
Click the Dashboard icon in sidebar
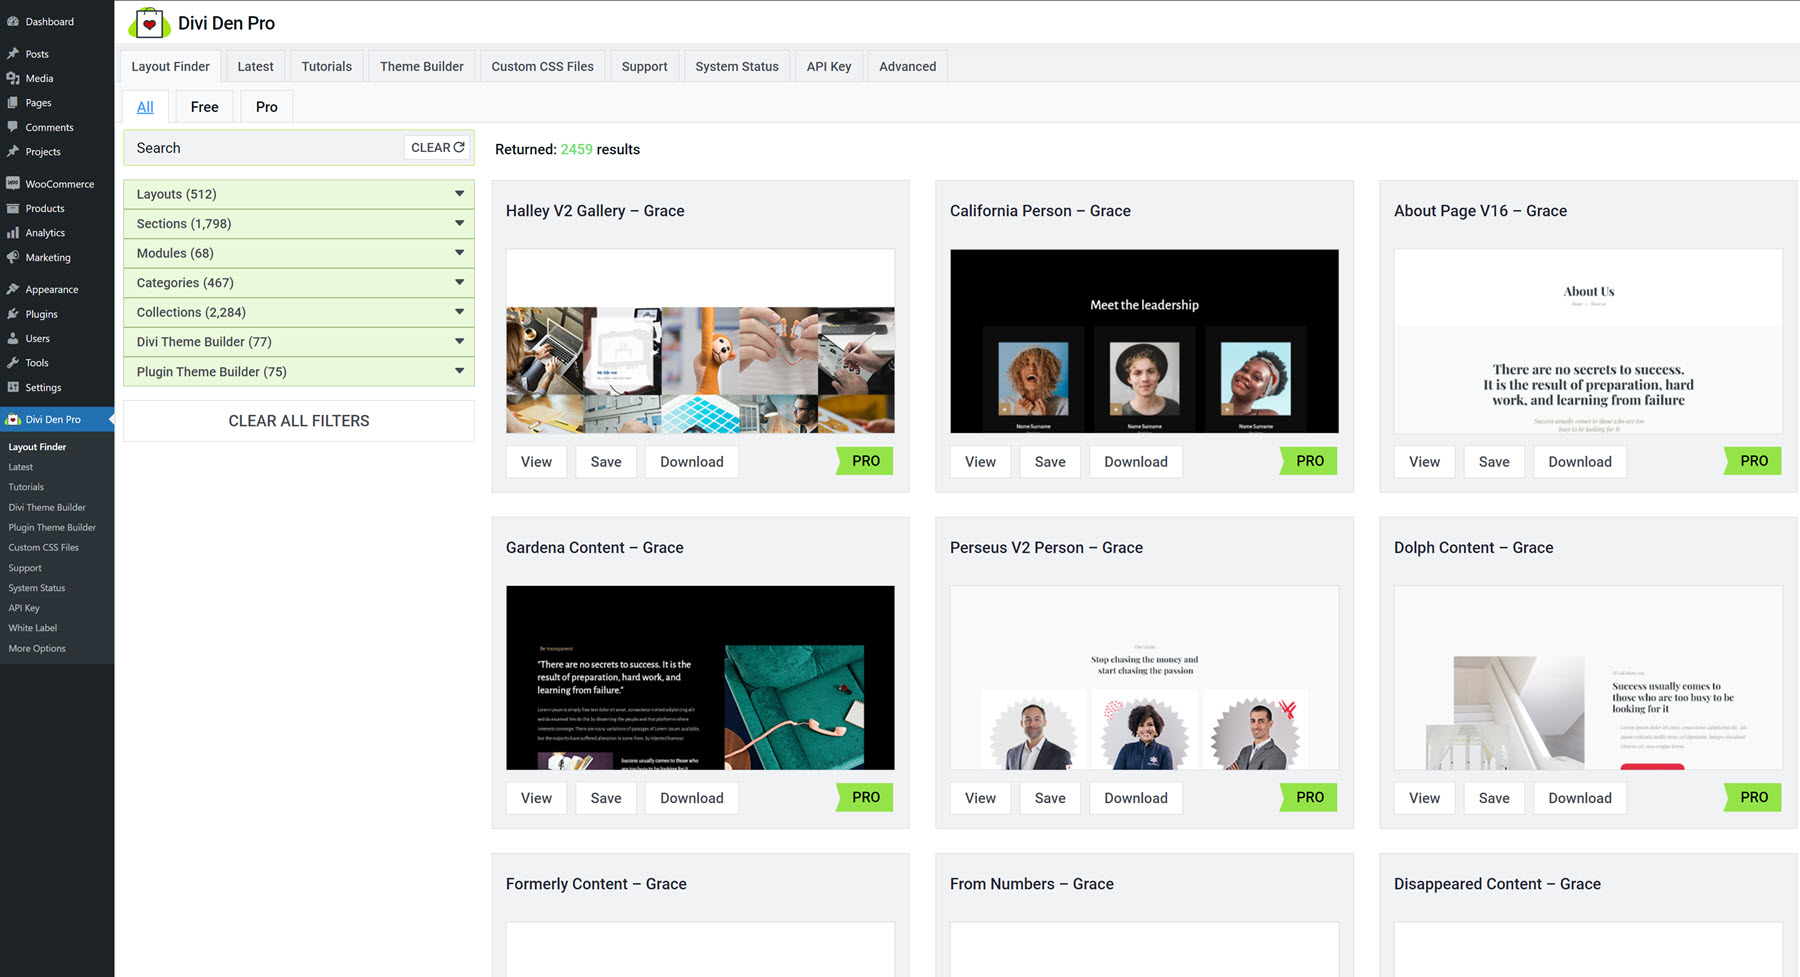(x=13, y=21)
